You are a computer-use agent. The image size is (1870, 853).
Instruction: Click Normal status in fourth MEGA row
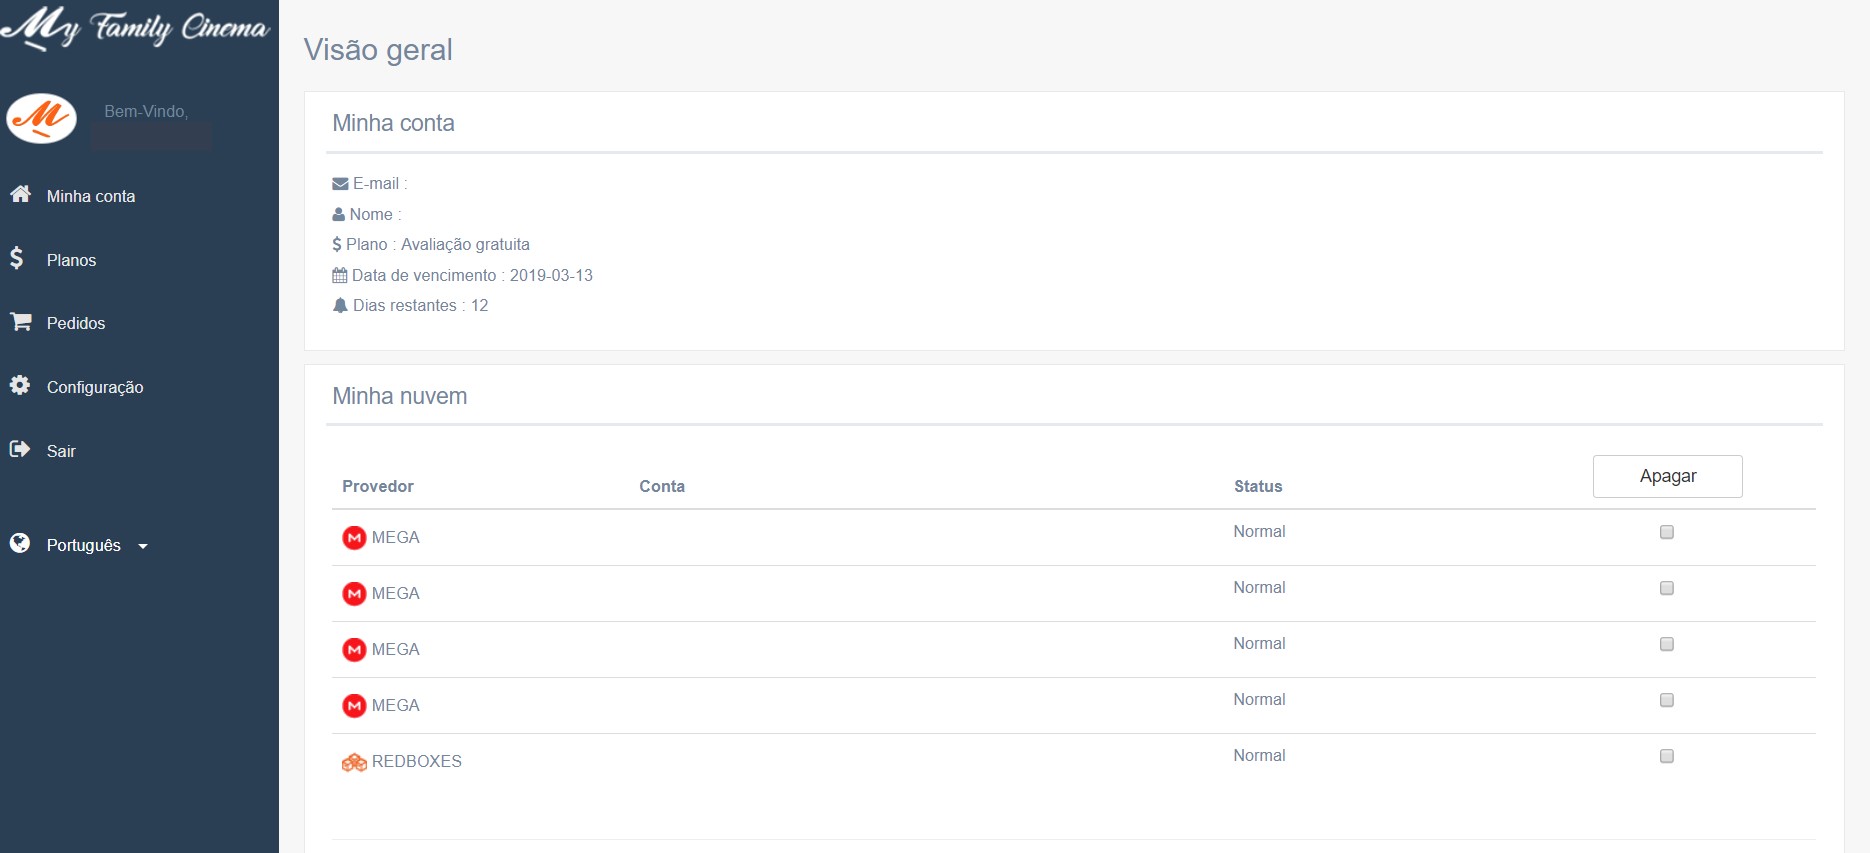(x=1259, y=700)
